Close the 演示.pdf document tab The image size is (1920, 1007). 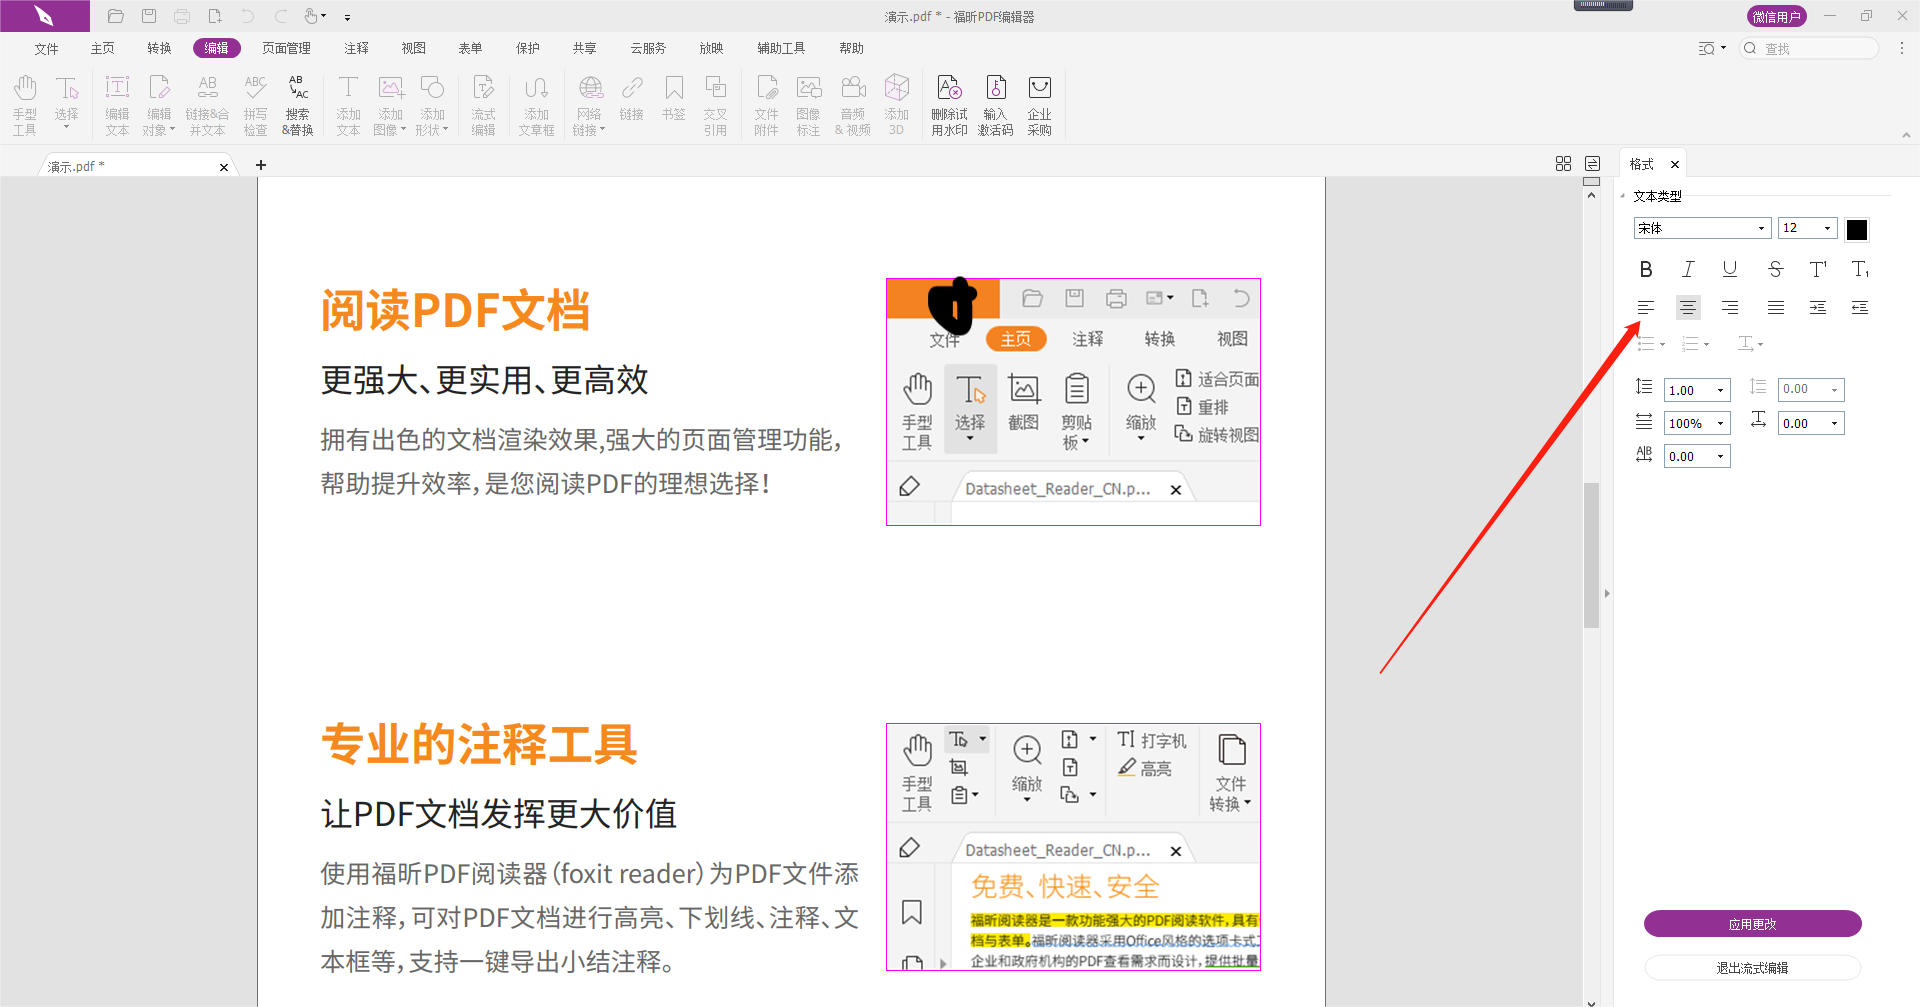224,167
